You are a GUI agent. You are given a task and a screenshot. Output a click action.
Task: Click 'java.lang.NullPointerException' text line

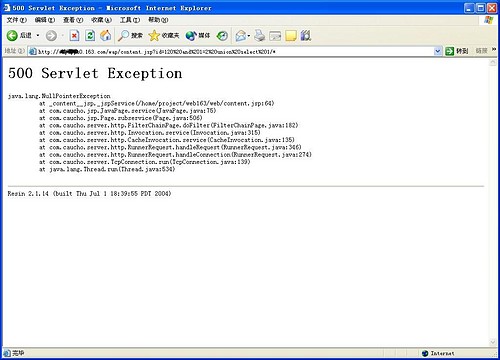[59, 96]
